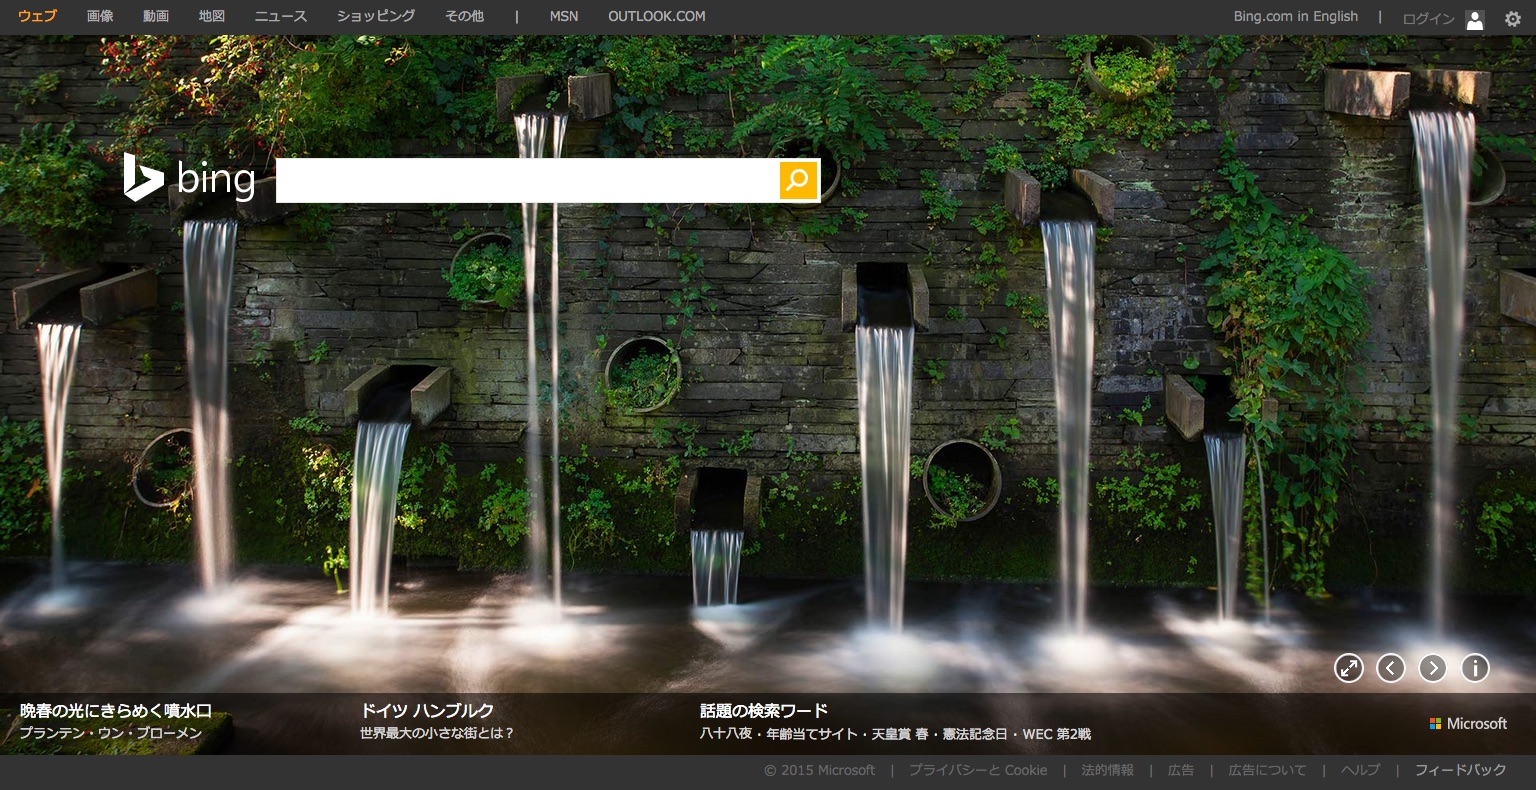
Task: Expand the その他 (More) menu
Action: [464, 16]
